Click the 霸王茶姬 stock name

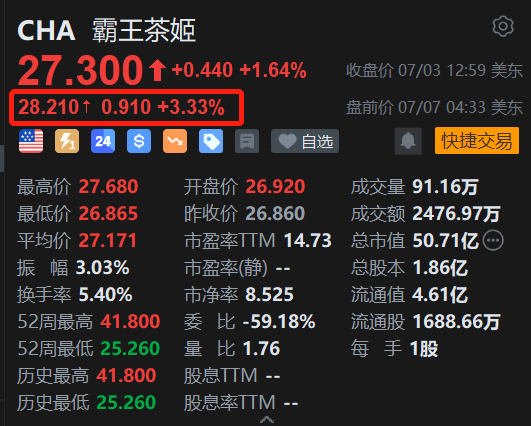click(x=144, y=30)
